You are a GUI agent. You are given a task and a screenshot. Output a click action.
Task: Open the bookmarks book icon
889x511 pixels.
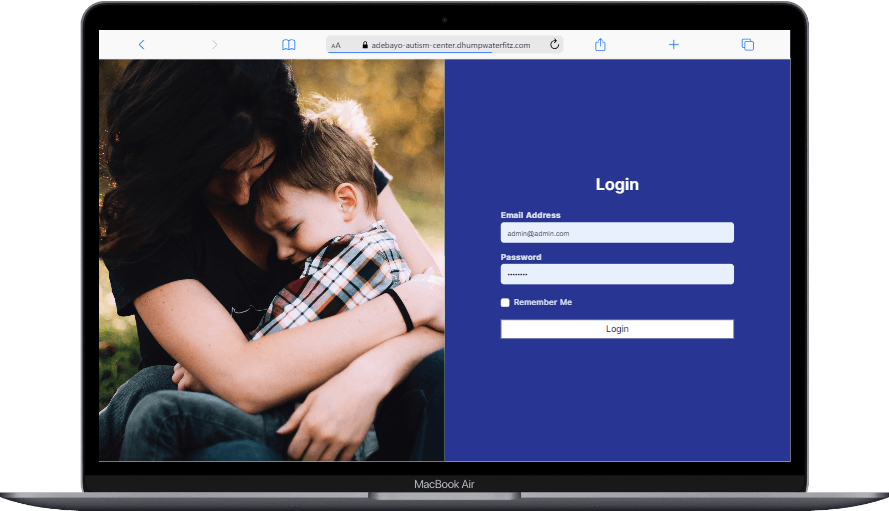[x=288, y=45]
